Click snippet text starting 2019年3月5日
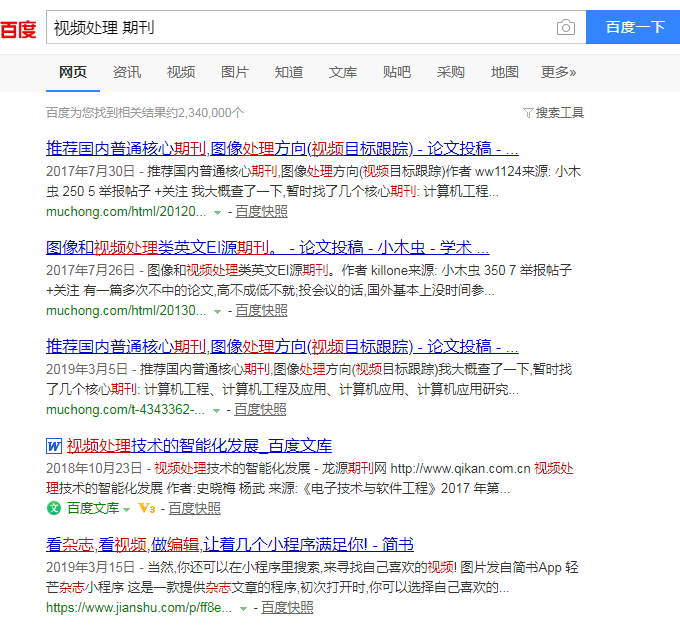 pos(309,379)
